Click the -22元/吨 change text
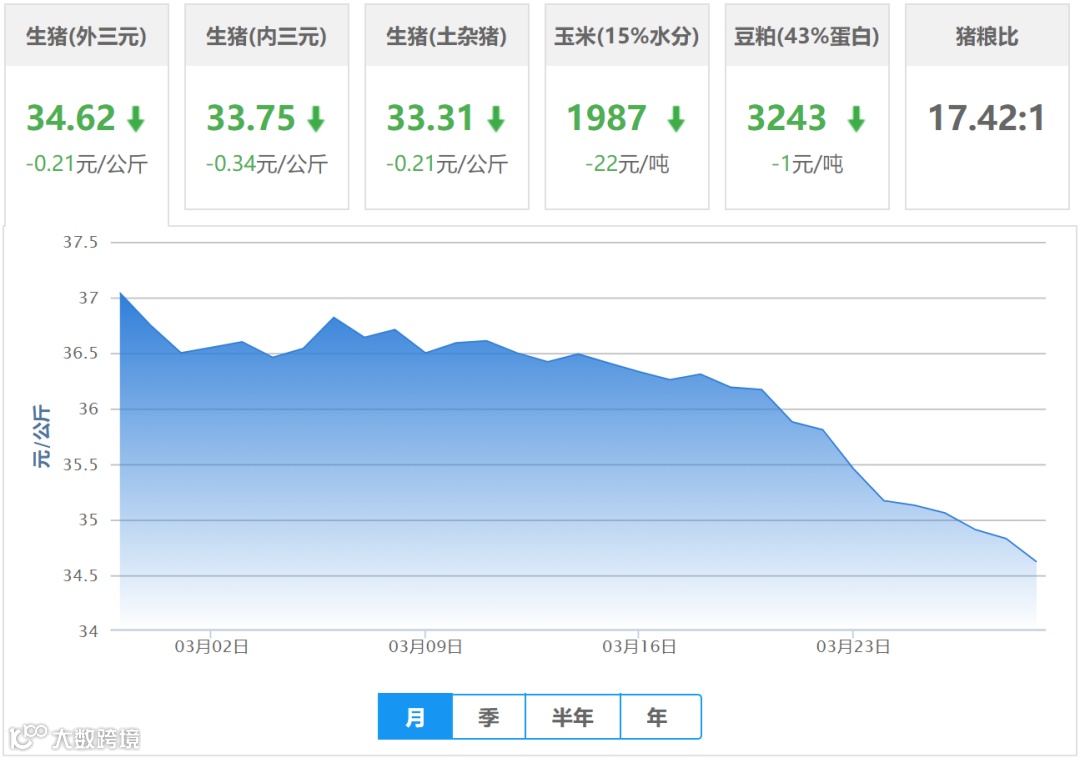This screenshot has width=1080, height=758. tap(627, 164)
